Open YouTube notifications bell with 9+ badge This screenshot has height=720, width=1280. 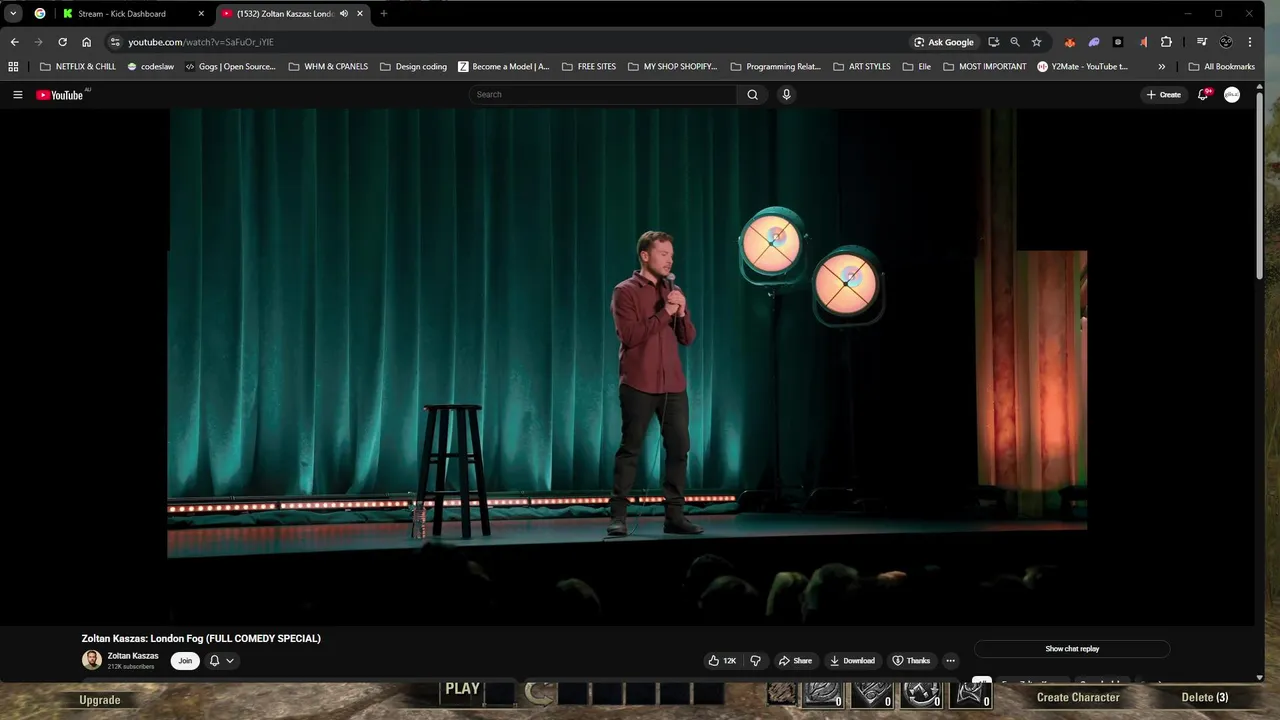coord(1204,94)
